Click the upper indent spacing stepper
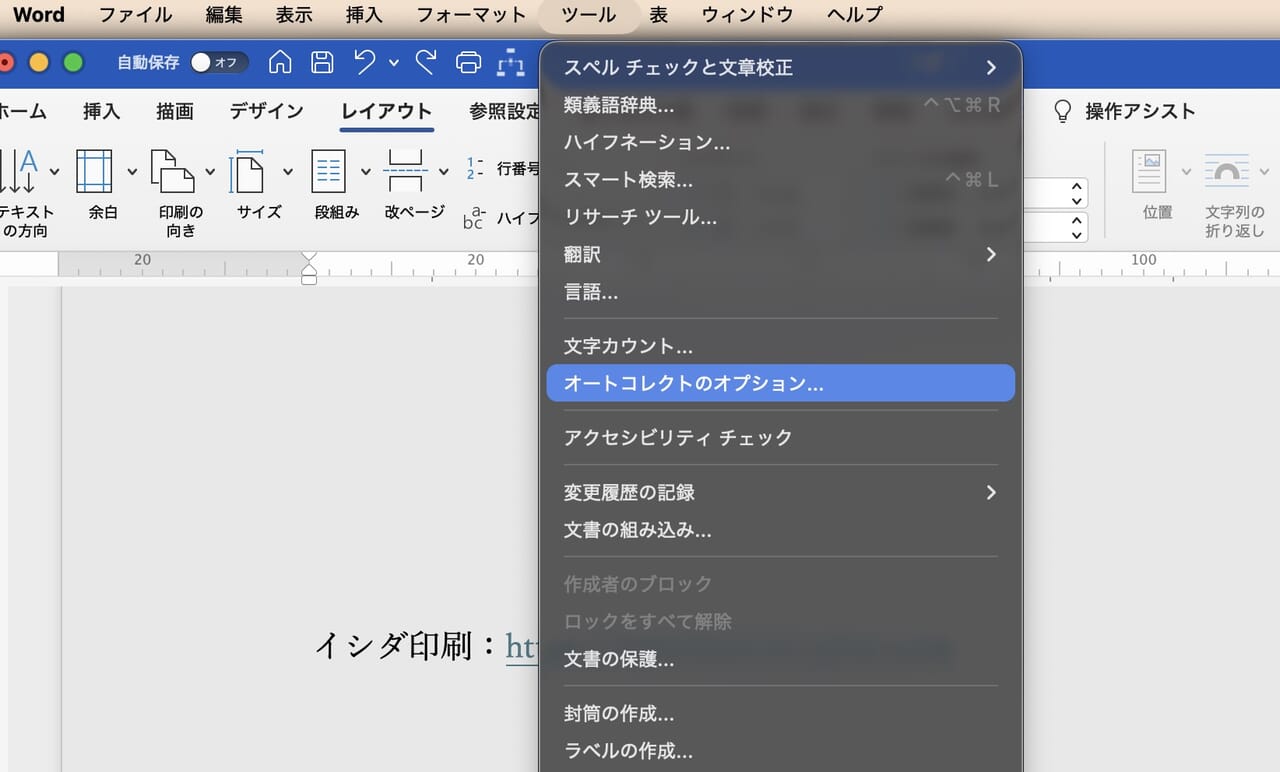This screenshot has height=772, width=1280. (x=1077, y=192)
